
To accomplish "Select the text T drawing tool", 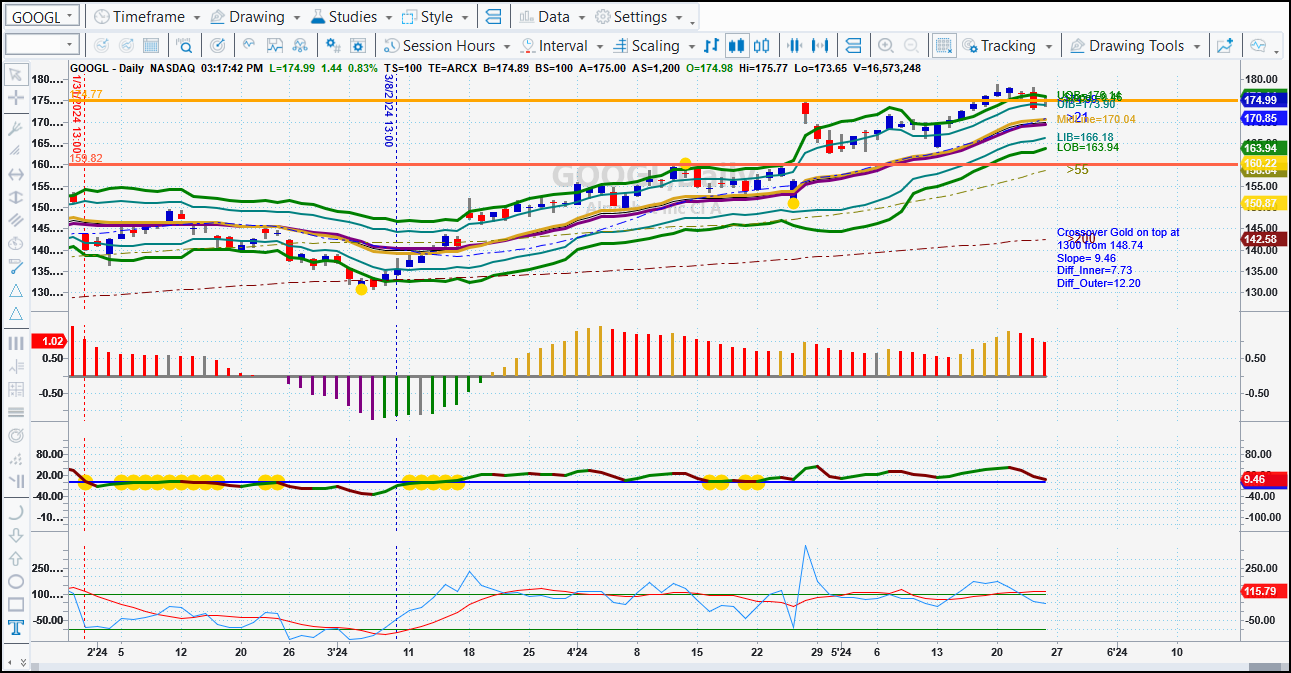I will [15, 628].
